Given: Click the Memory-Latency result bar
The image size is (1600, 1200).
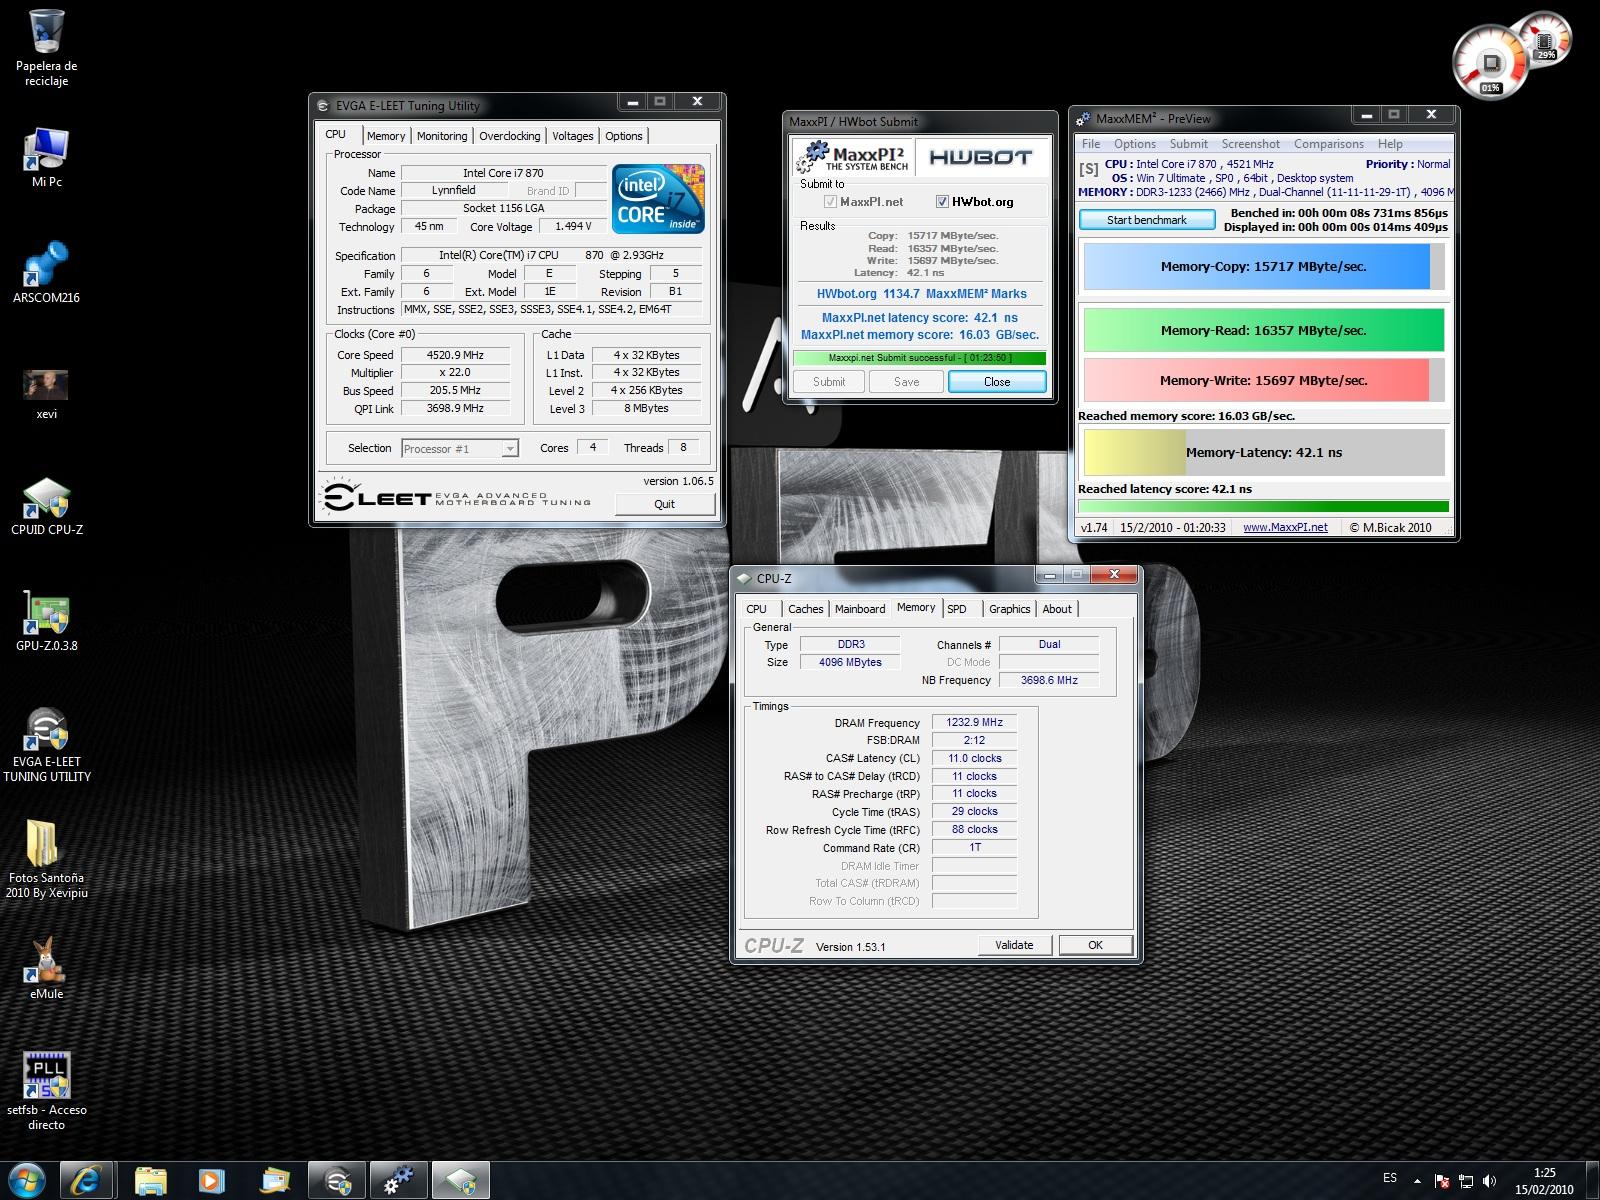Looking at the screenshot, I should (x=1264, y=452).
